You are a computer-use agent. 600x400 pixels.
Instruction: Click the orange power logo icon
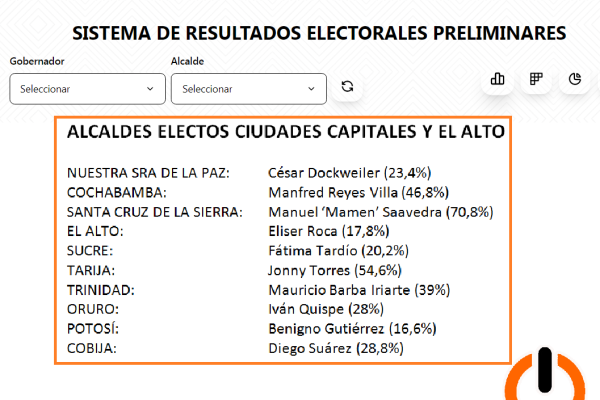(x=545, y=377)
